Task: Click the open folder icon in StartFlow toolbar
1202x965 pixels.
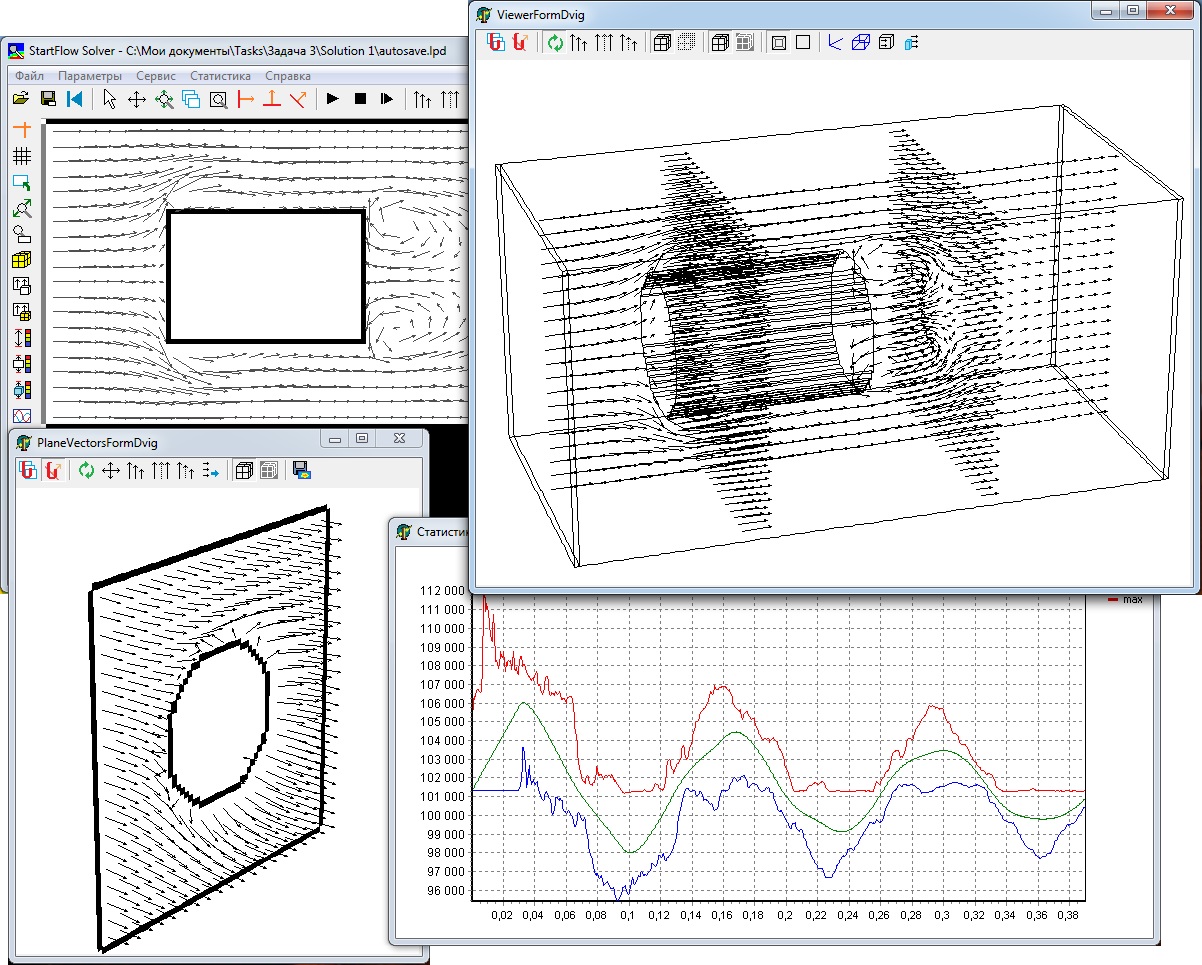Action: 21,99
